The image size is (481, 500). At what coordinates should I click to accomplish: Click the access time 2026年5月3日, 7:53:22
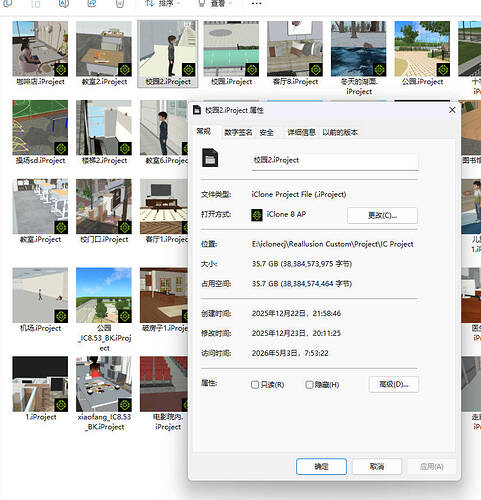click(x=290, y=353)
